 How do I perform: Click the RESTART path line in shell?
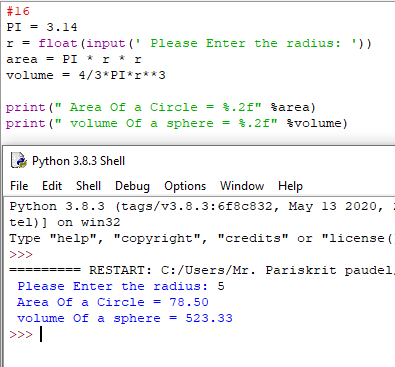click(202, 270)
